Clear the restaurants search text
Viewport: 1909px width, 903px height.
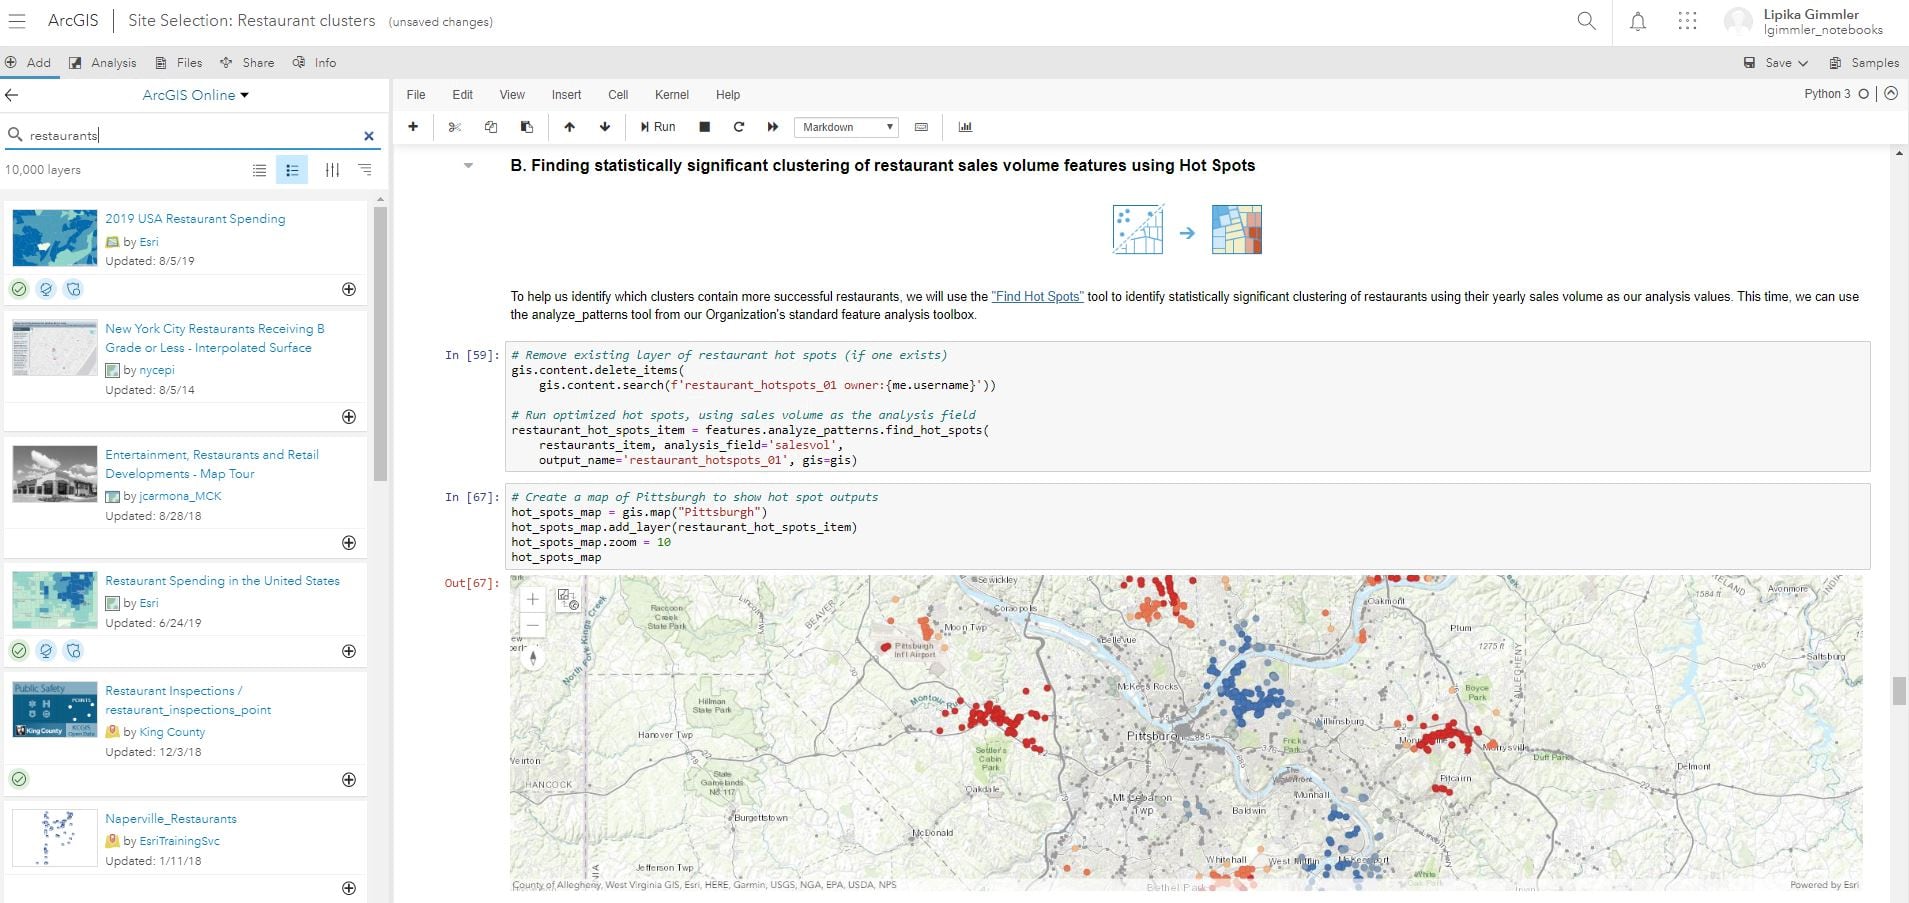(x=369, y=136)
